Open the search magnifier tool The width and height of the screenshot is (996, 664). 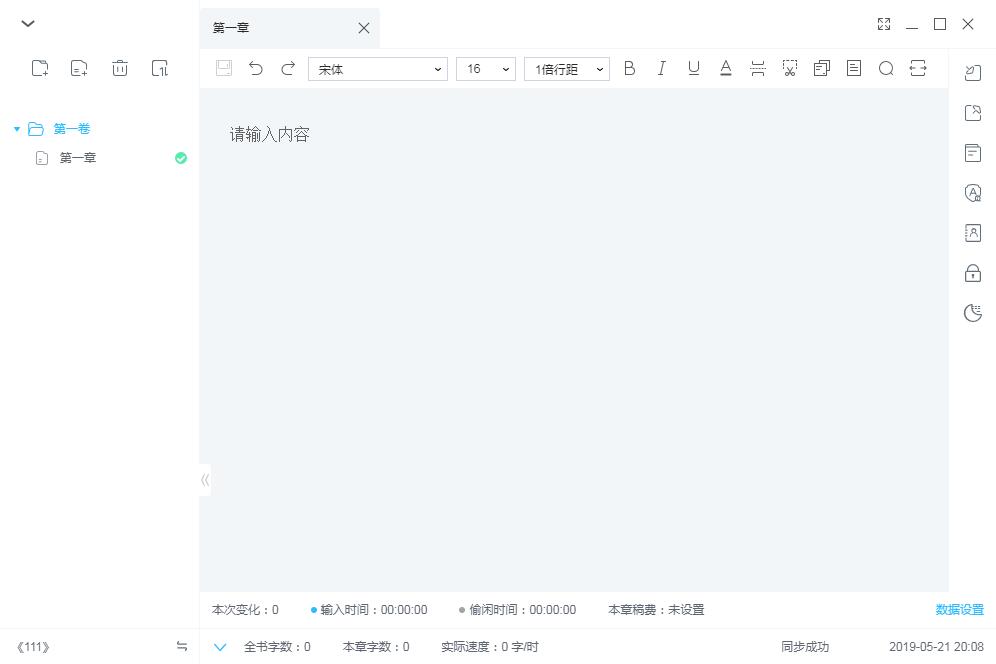pyautogui.click(x=886, y=68)
